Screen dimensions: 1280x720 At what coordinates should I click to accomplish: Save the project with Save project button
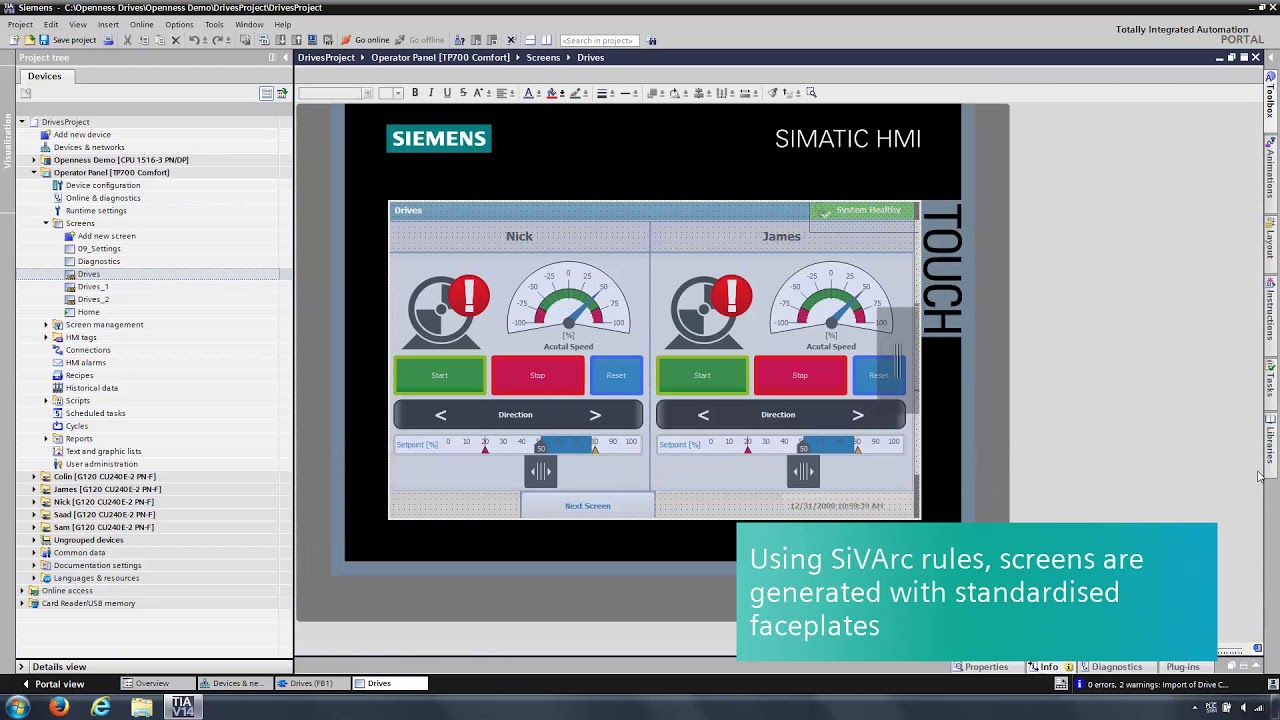(66, 40)
